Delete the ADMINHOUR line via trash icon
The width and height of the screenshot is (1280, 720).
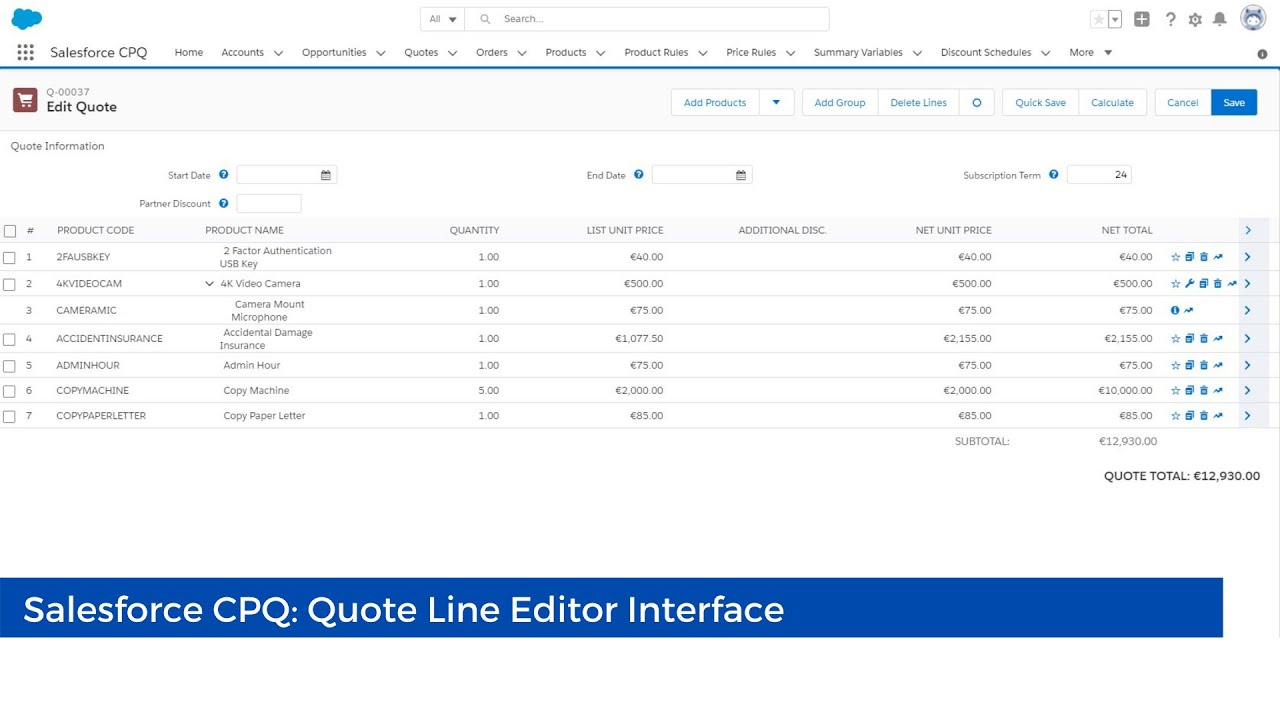[1204, 366]
